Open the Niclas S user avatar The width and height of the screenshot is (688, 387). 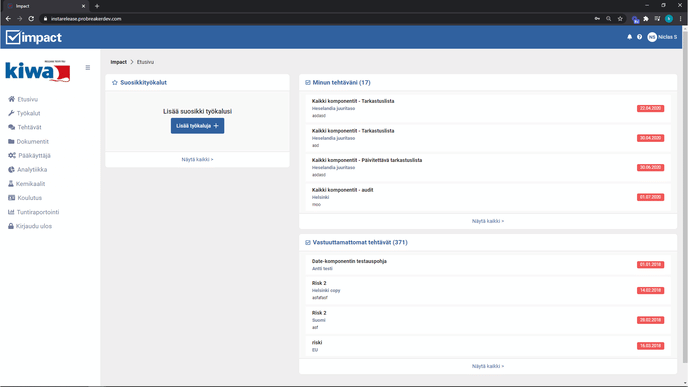tap(652, 37)
